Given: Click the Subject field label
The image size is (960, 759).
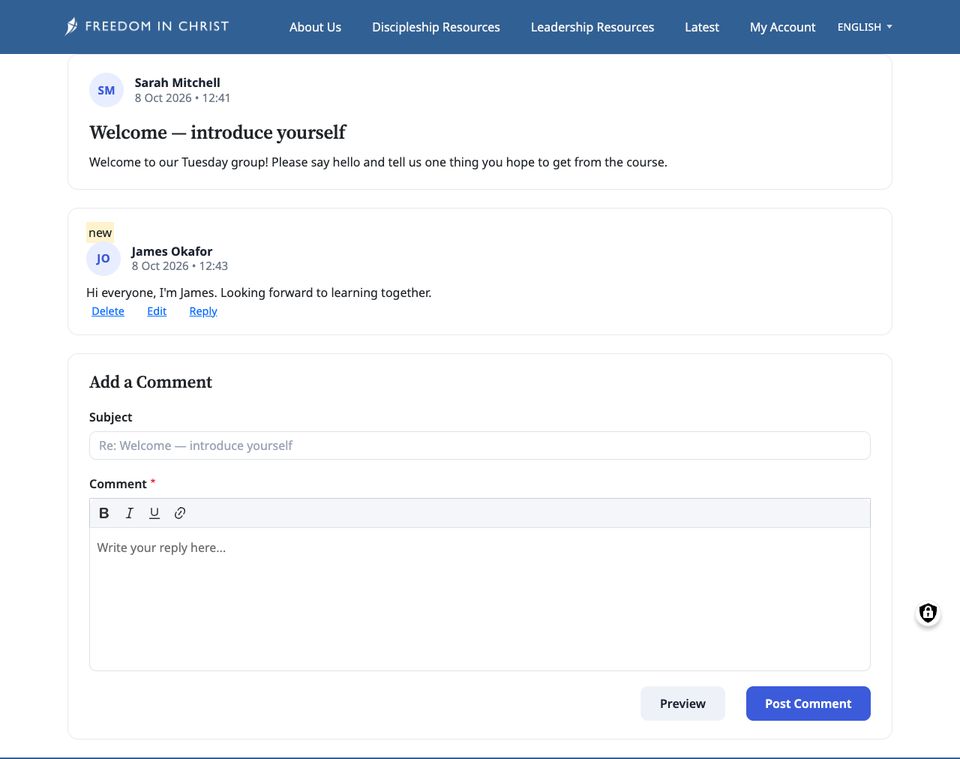Looking at the screenshot, I should 111,417.
